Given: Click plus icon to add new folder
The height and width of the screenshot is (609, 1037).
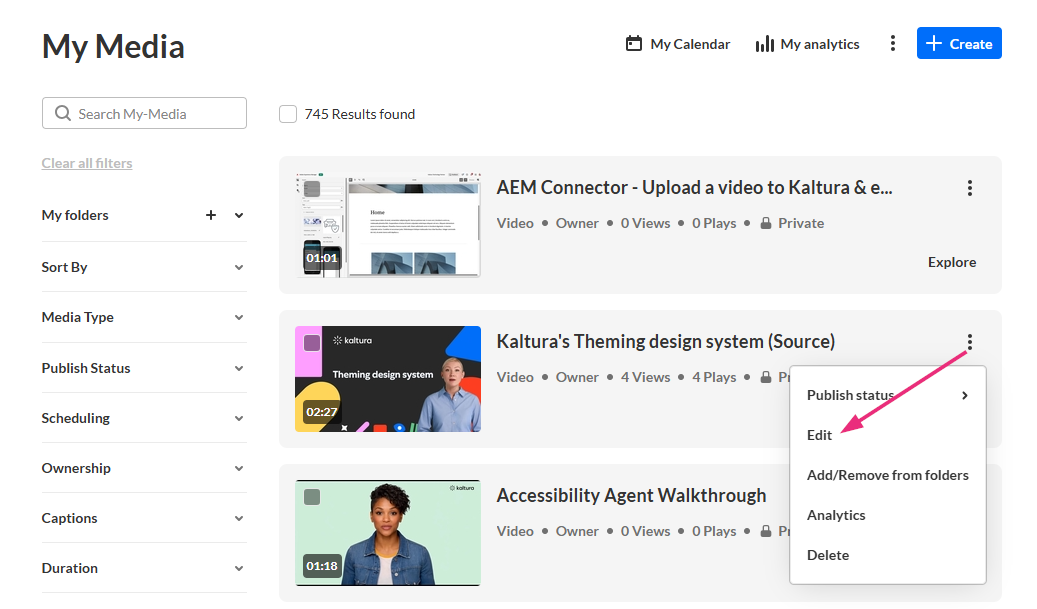Looking at the screenshot, I should coord(211,215).
